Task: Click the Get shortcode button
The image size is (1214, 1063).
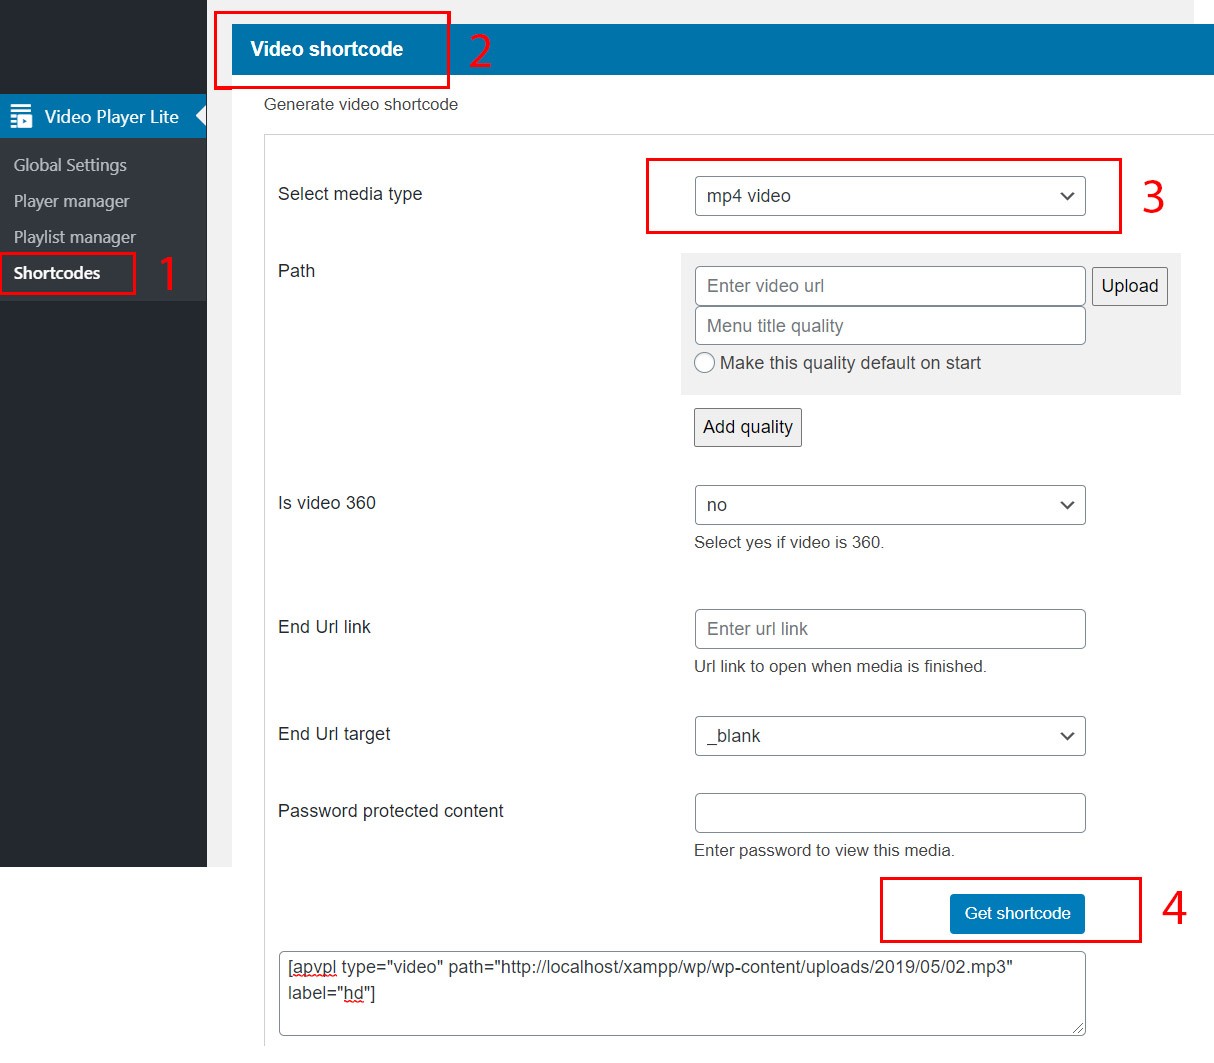Action: click(x=1017, y=913)
